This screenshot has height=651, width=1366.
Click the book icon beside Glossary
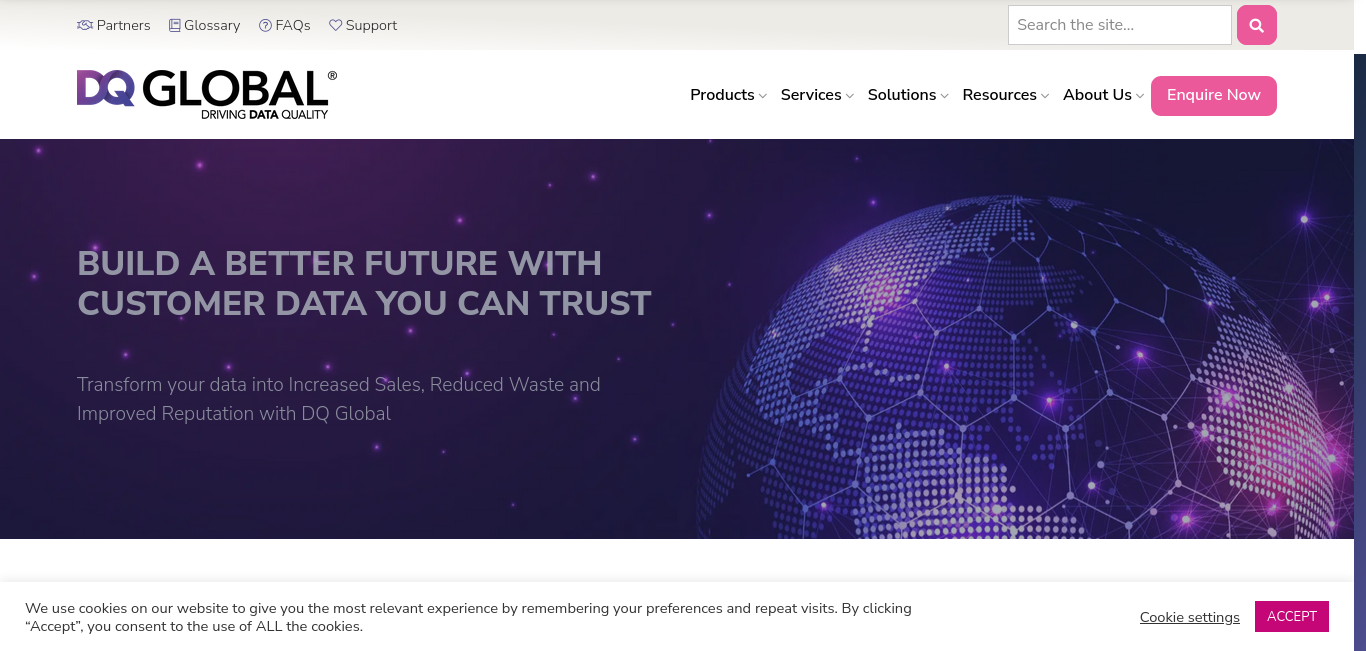tap(175, 25)
